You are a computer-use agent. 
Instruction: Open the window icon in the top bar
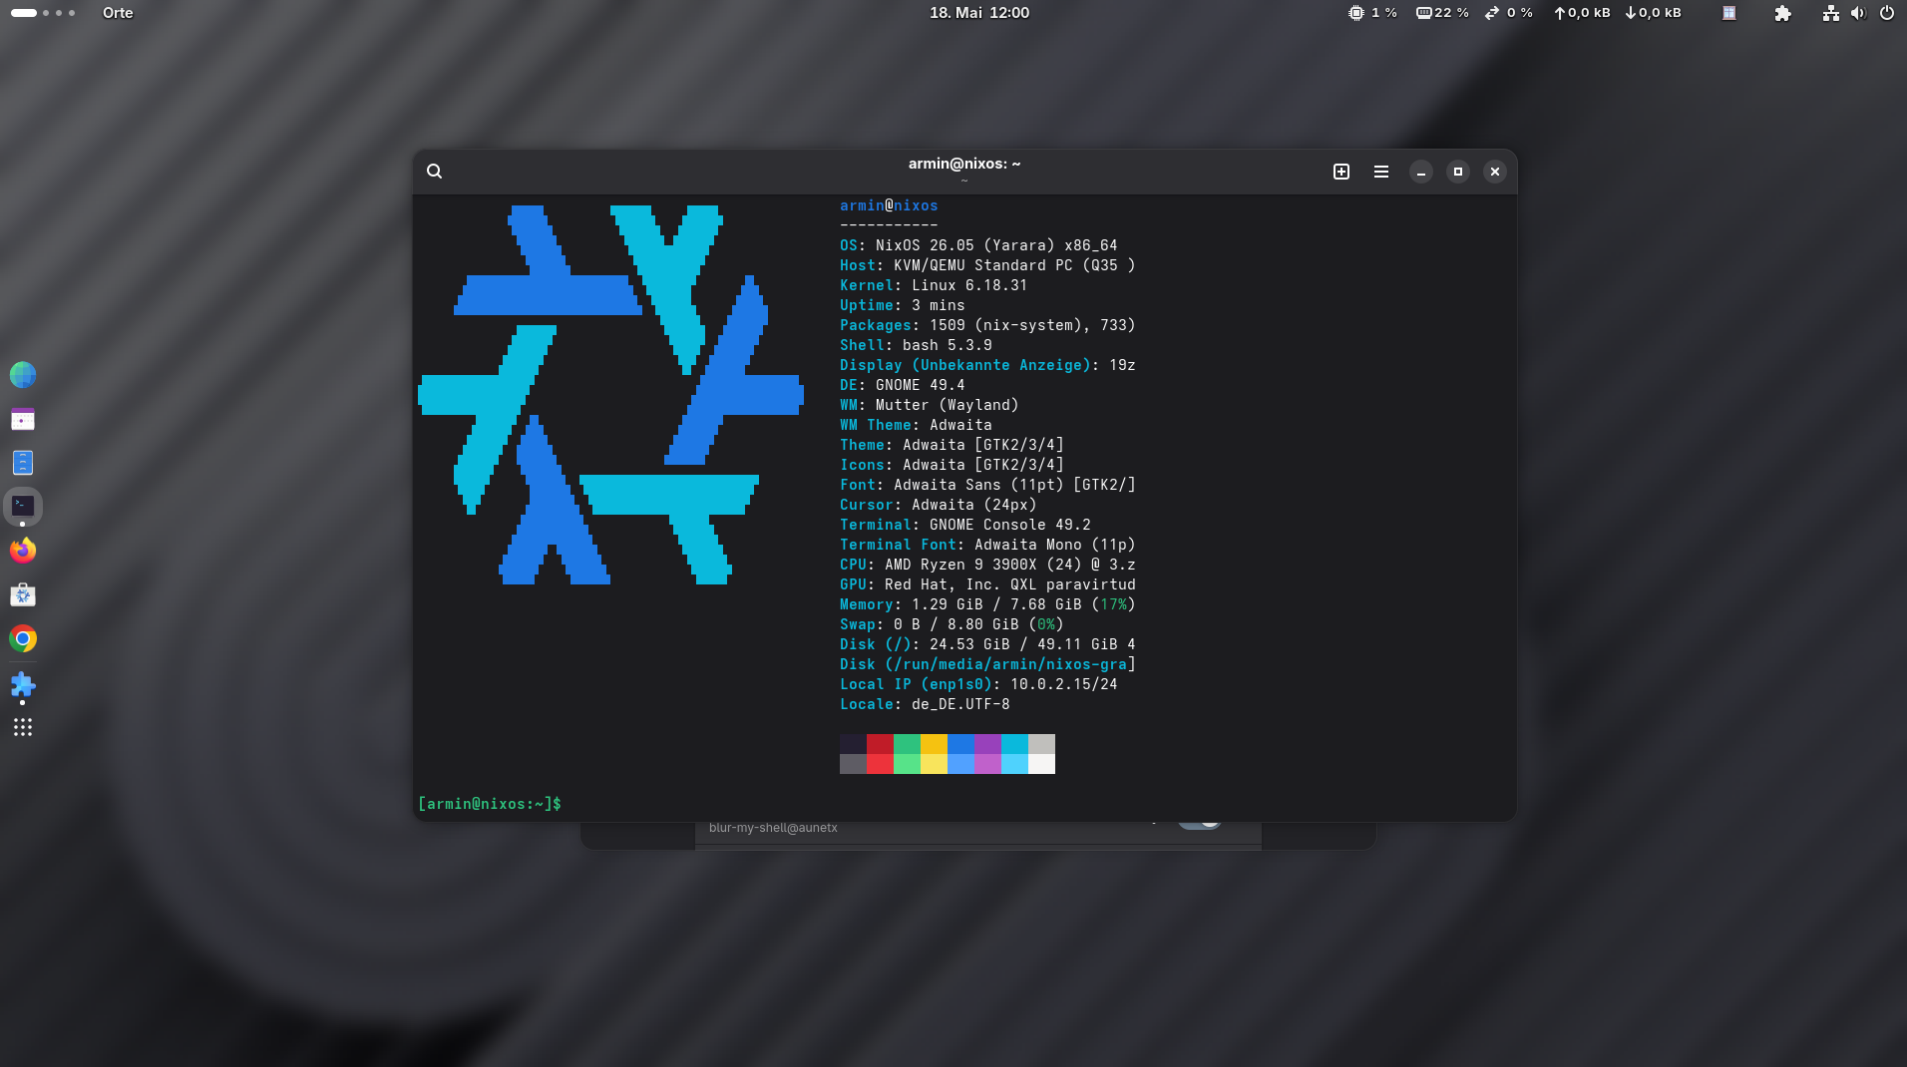pyautogui.click(x=1729, y=13)
